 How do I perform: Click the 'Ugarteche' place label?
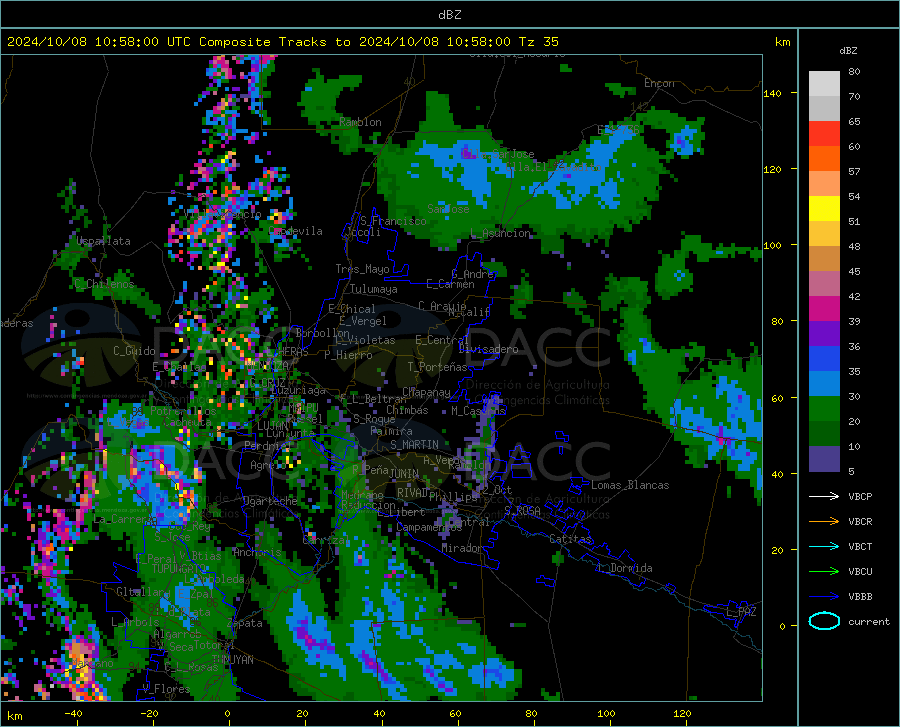click(x=270, y=500)
